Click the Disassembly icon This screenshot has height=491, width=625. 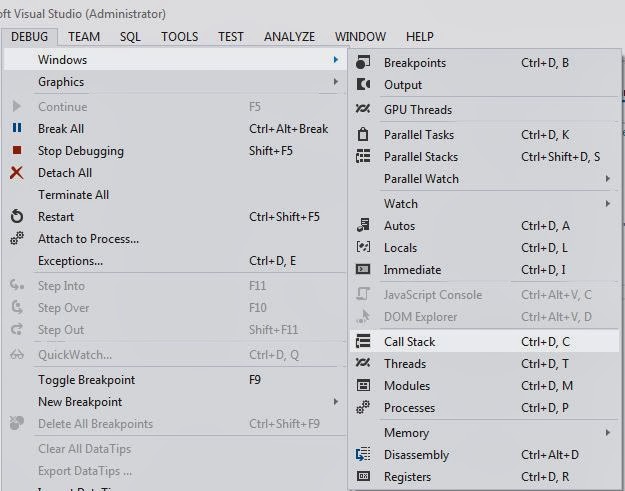click(363, 454)
